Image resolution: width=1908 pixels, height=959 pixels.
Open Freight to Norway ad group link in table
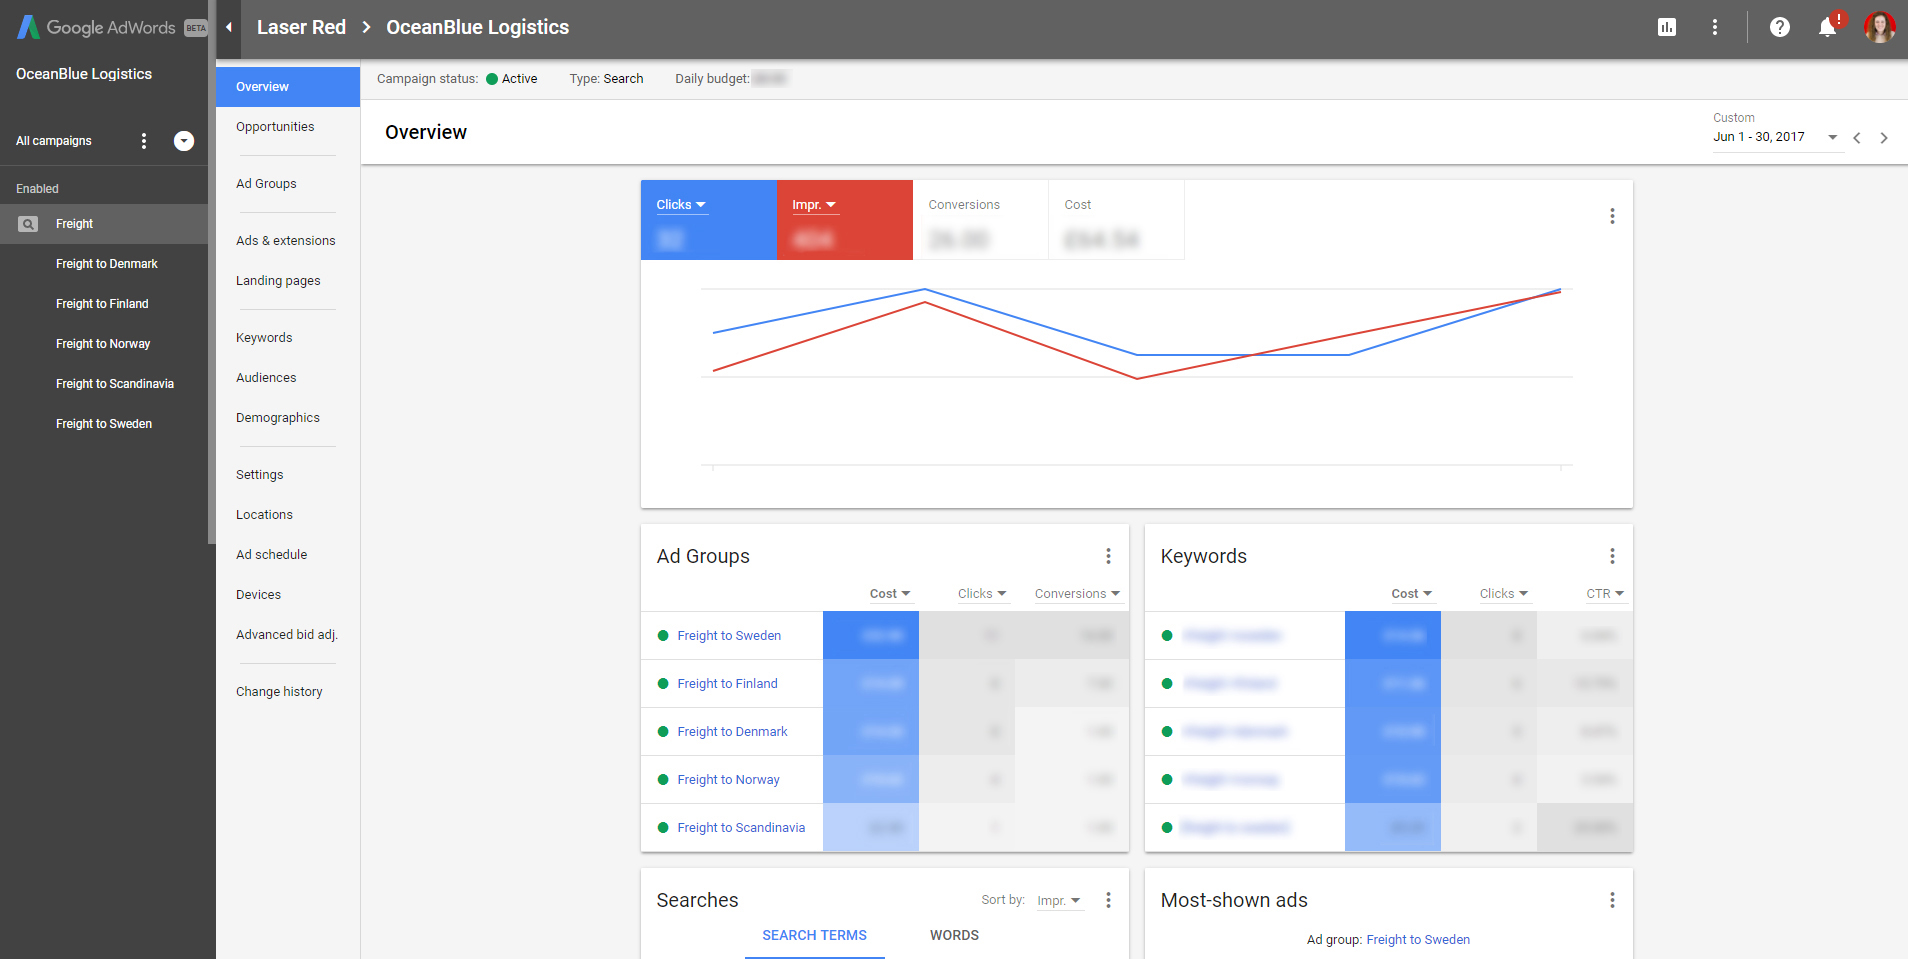pos(728,780)
